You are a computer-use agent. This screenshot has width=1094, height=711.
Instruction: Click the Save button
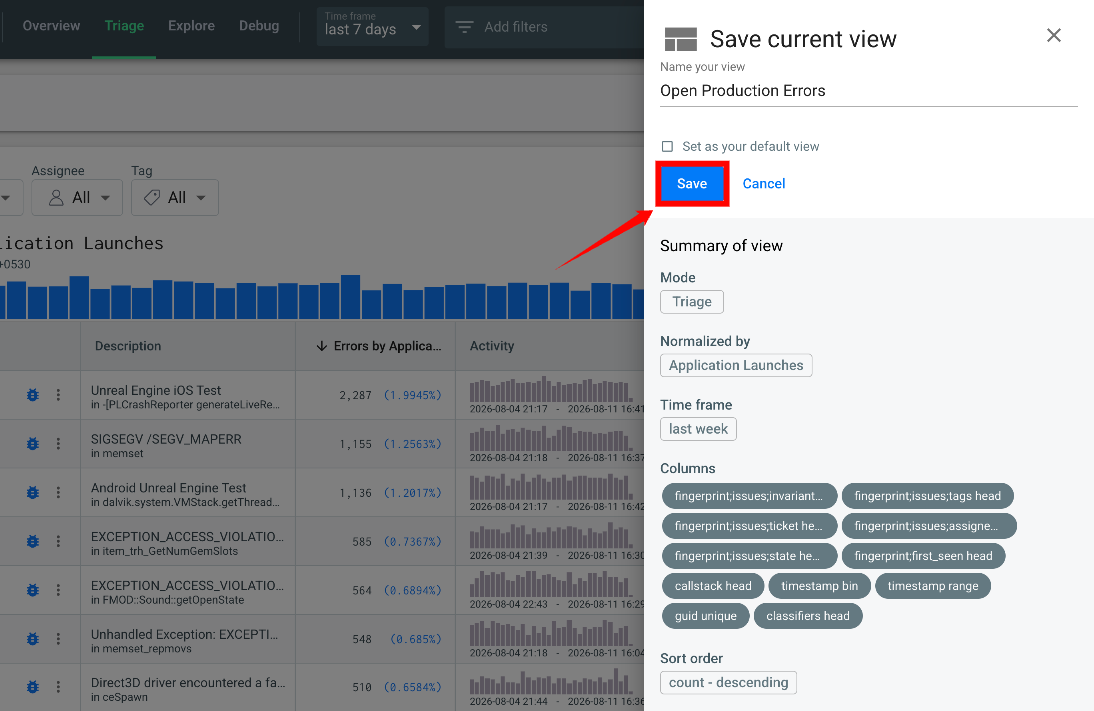coord(691,184)
